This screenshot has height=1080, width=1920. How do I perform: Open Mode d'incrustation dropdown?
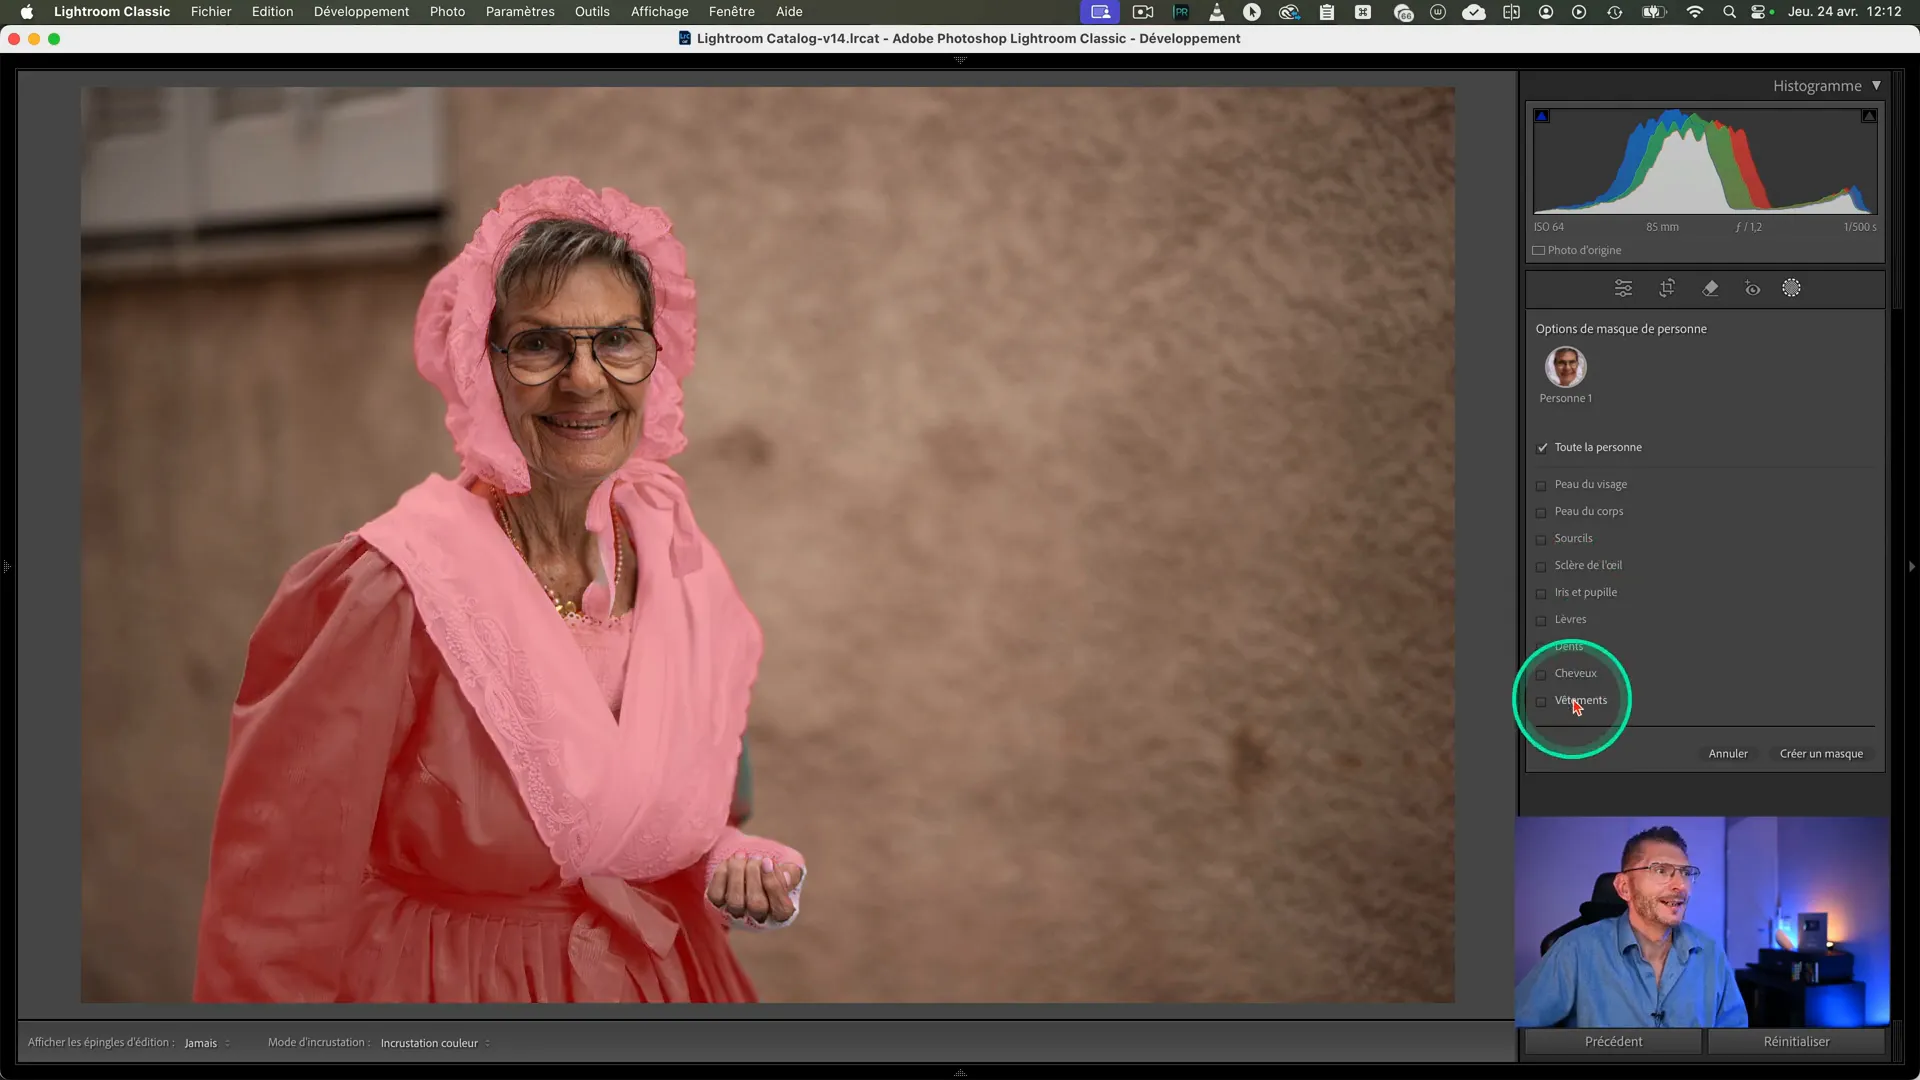tap(435, 1043)
